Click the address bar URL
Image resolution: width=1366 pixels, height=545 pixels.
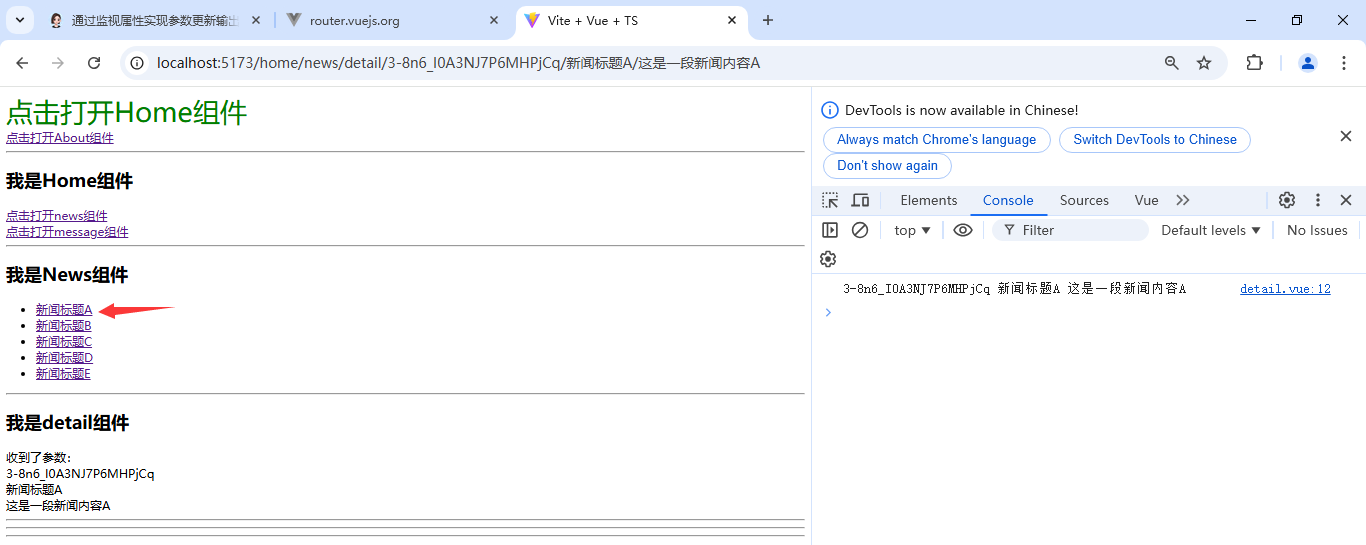click(x=458, y=63)
